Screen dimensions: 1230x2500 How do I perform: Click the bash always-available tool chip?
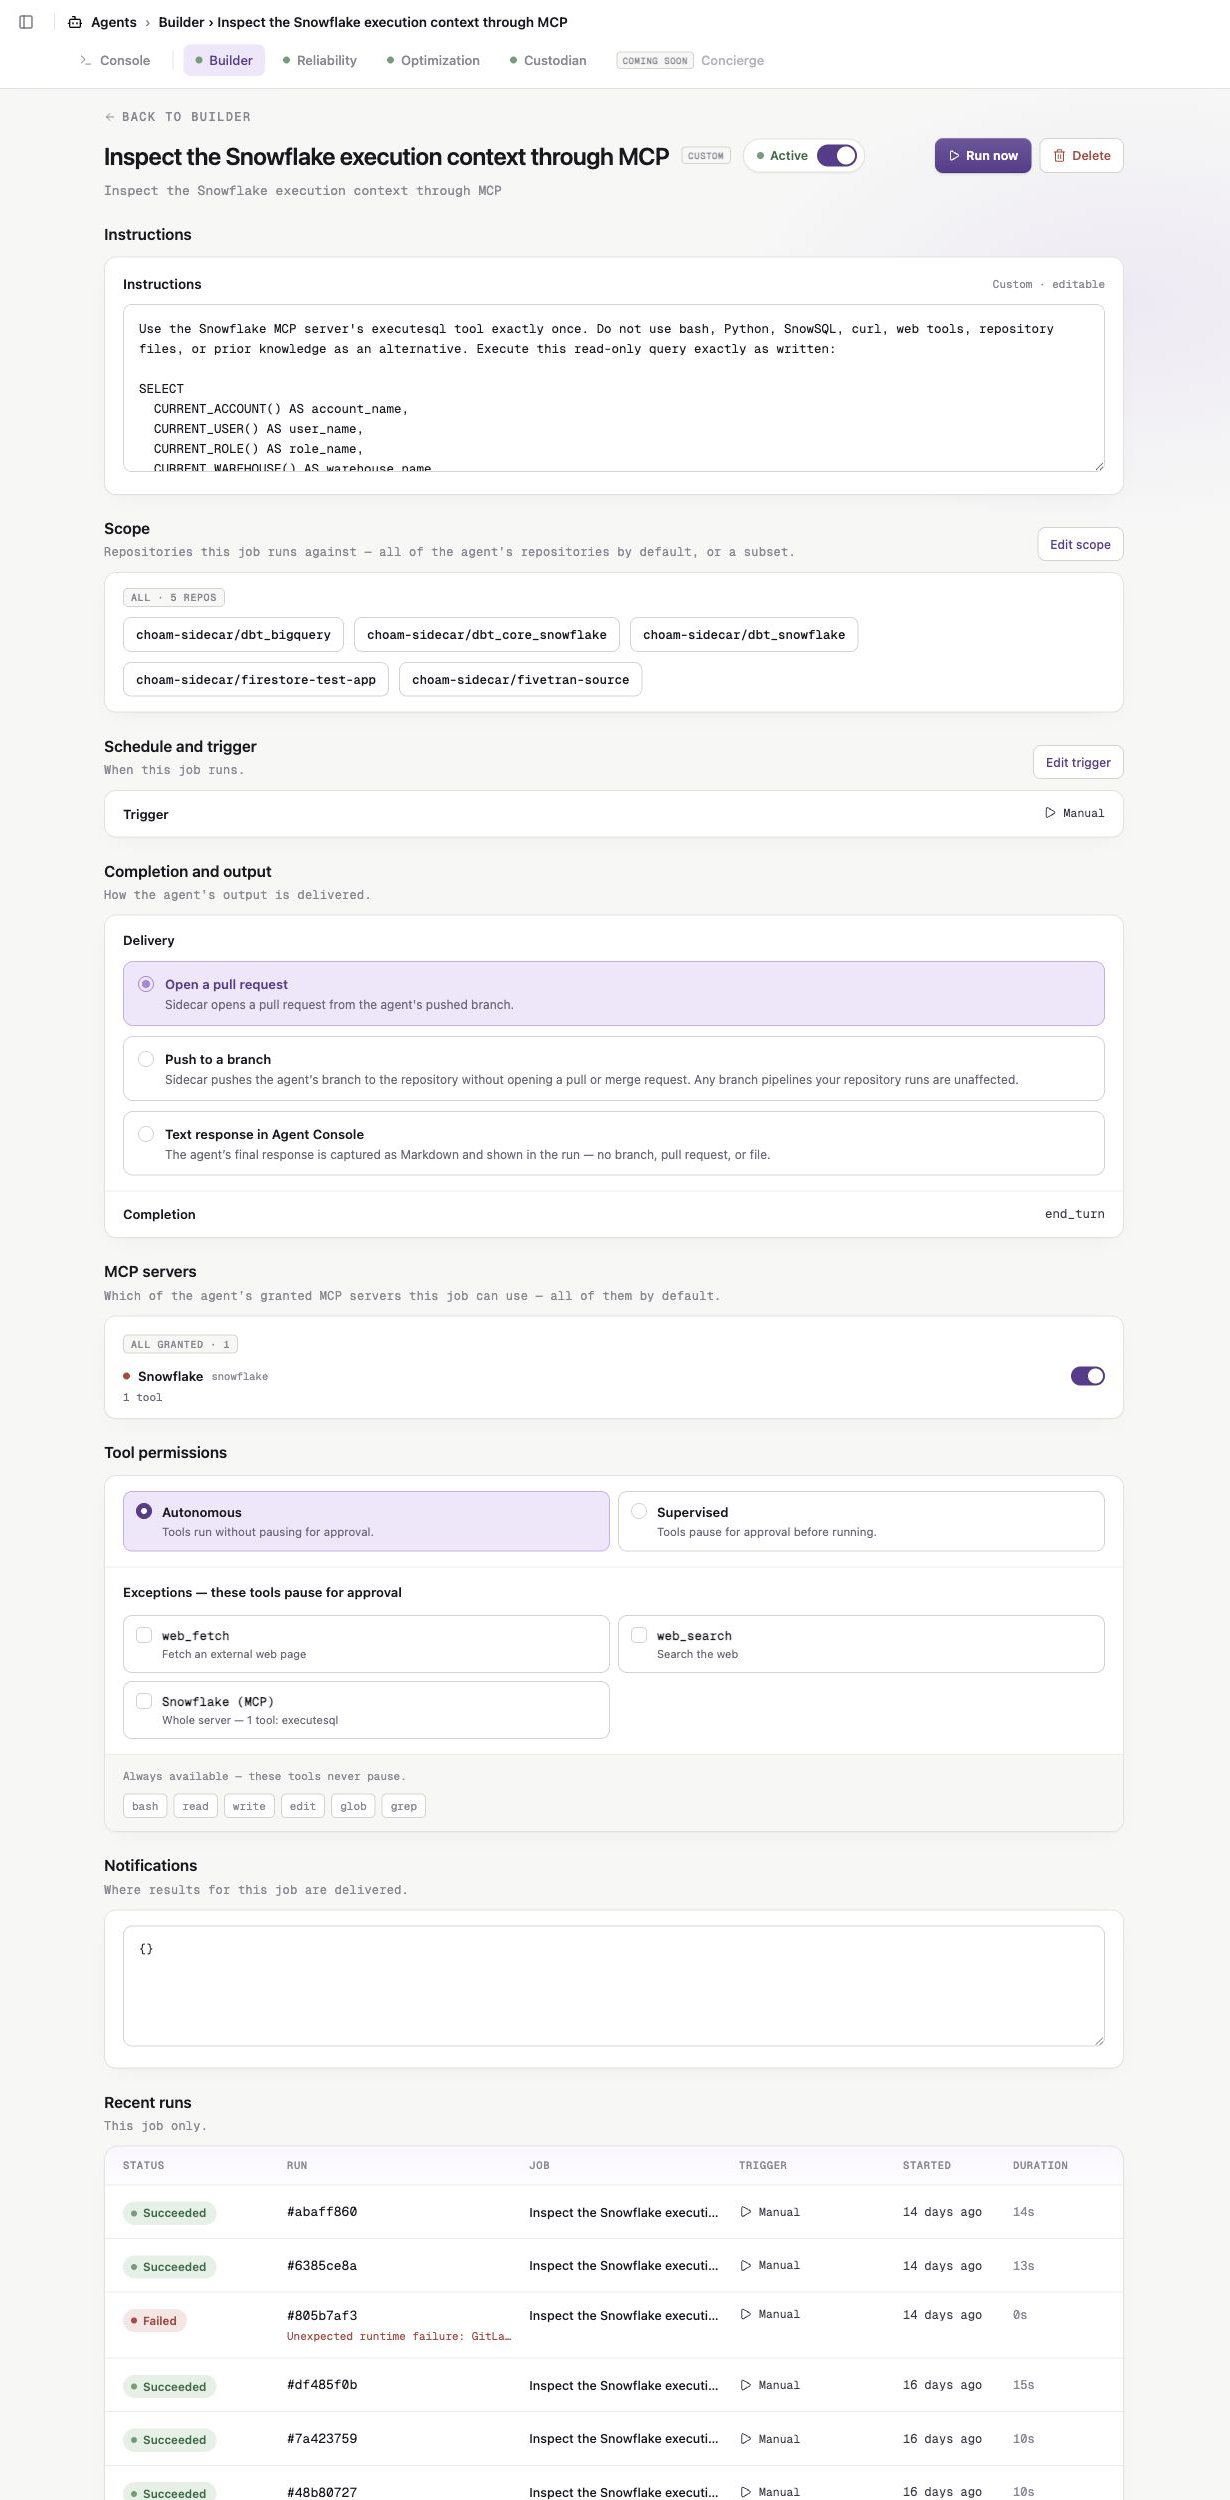[145, 1806]
